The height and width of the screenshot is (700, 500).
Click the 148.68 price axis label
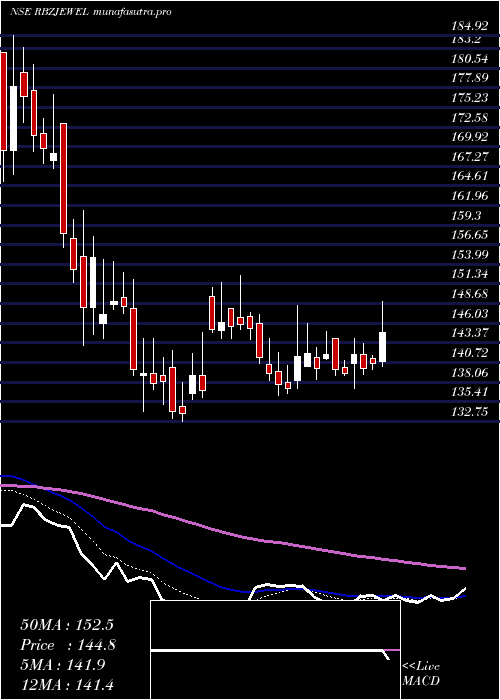pyautogui.click(x=470, y=294)
